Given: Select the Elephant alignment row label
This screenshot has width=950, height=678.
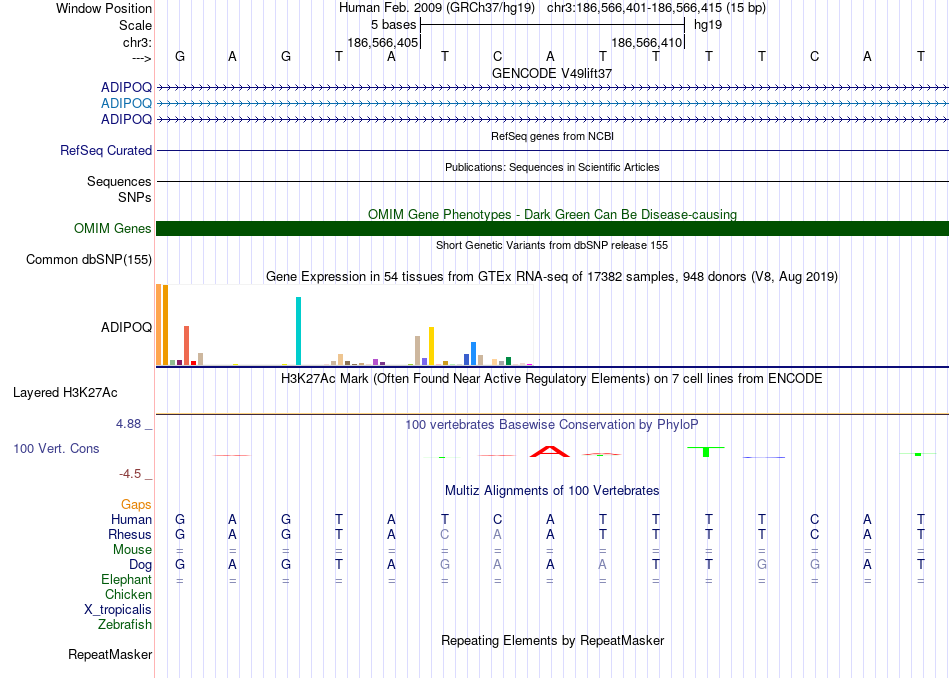Looking at the screenshot, I should 126,579.
